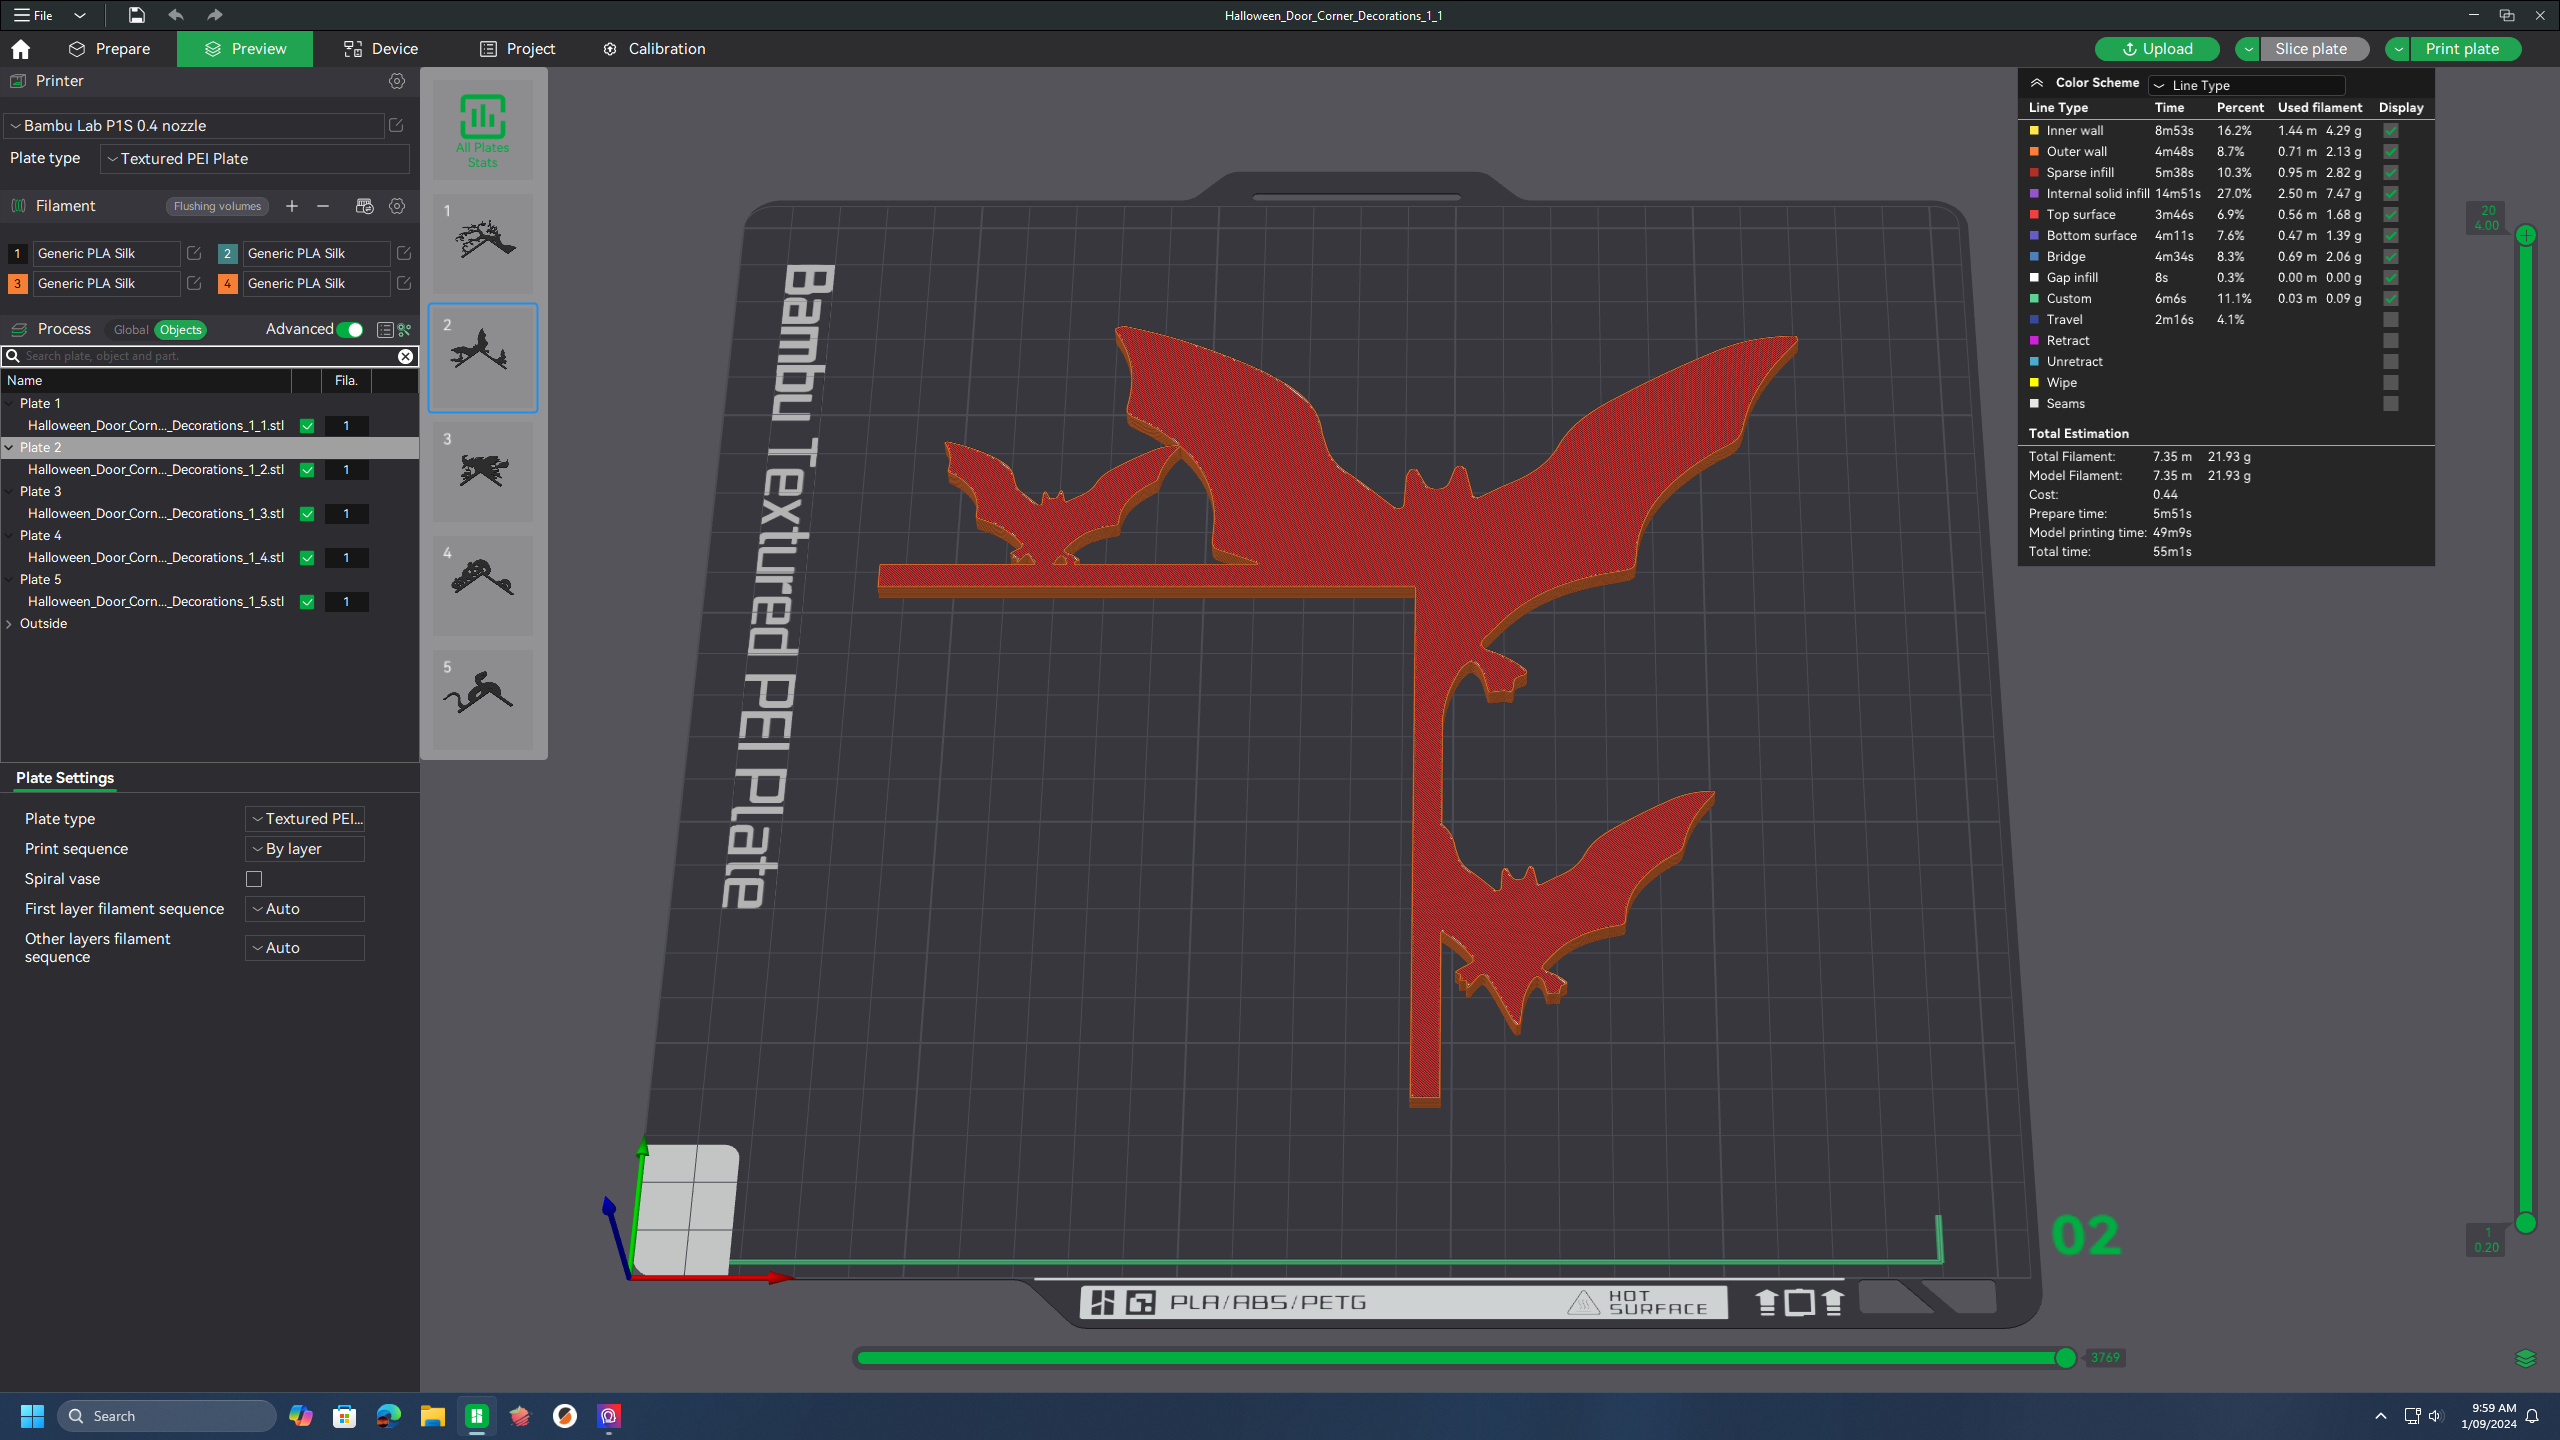Screen dimensions: 2560x1440
Task: Click the Home icon
Action: [20, 49]
